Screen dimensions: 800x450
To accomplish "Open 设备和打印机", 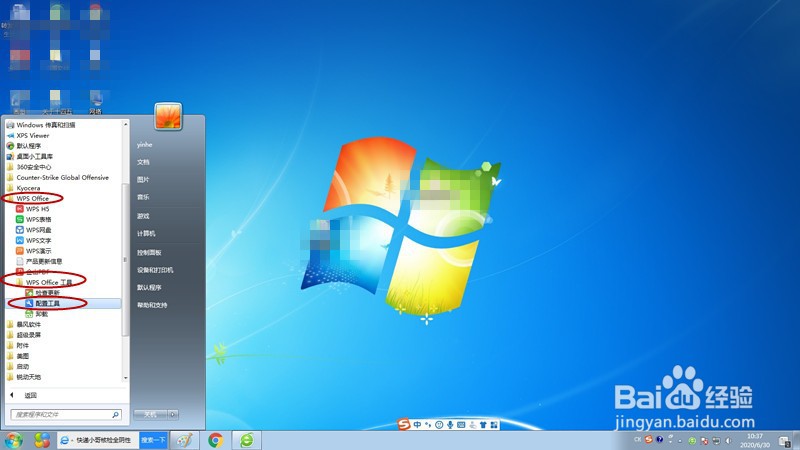I will [155, 270].
